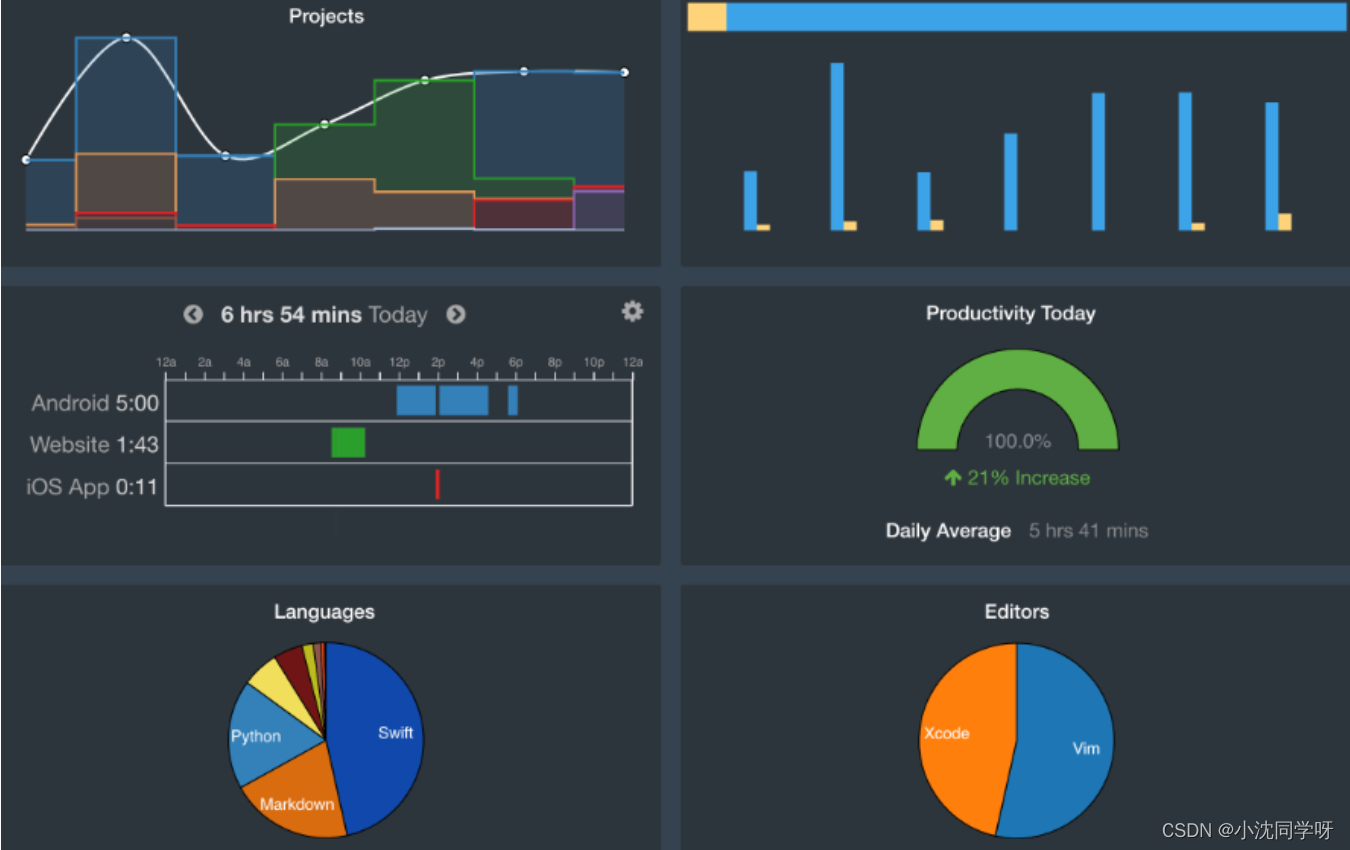The image size is (1350, 850).
Task: Go to next day with right arrow
Action: point(456,315)
